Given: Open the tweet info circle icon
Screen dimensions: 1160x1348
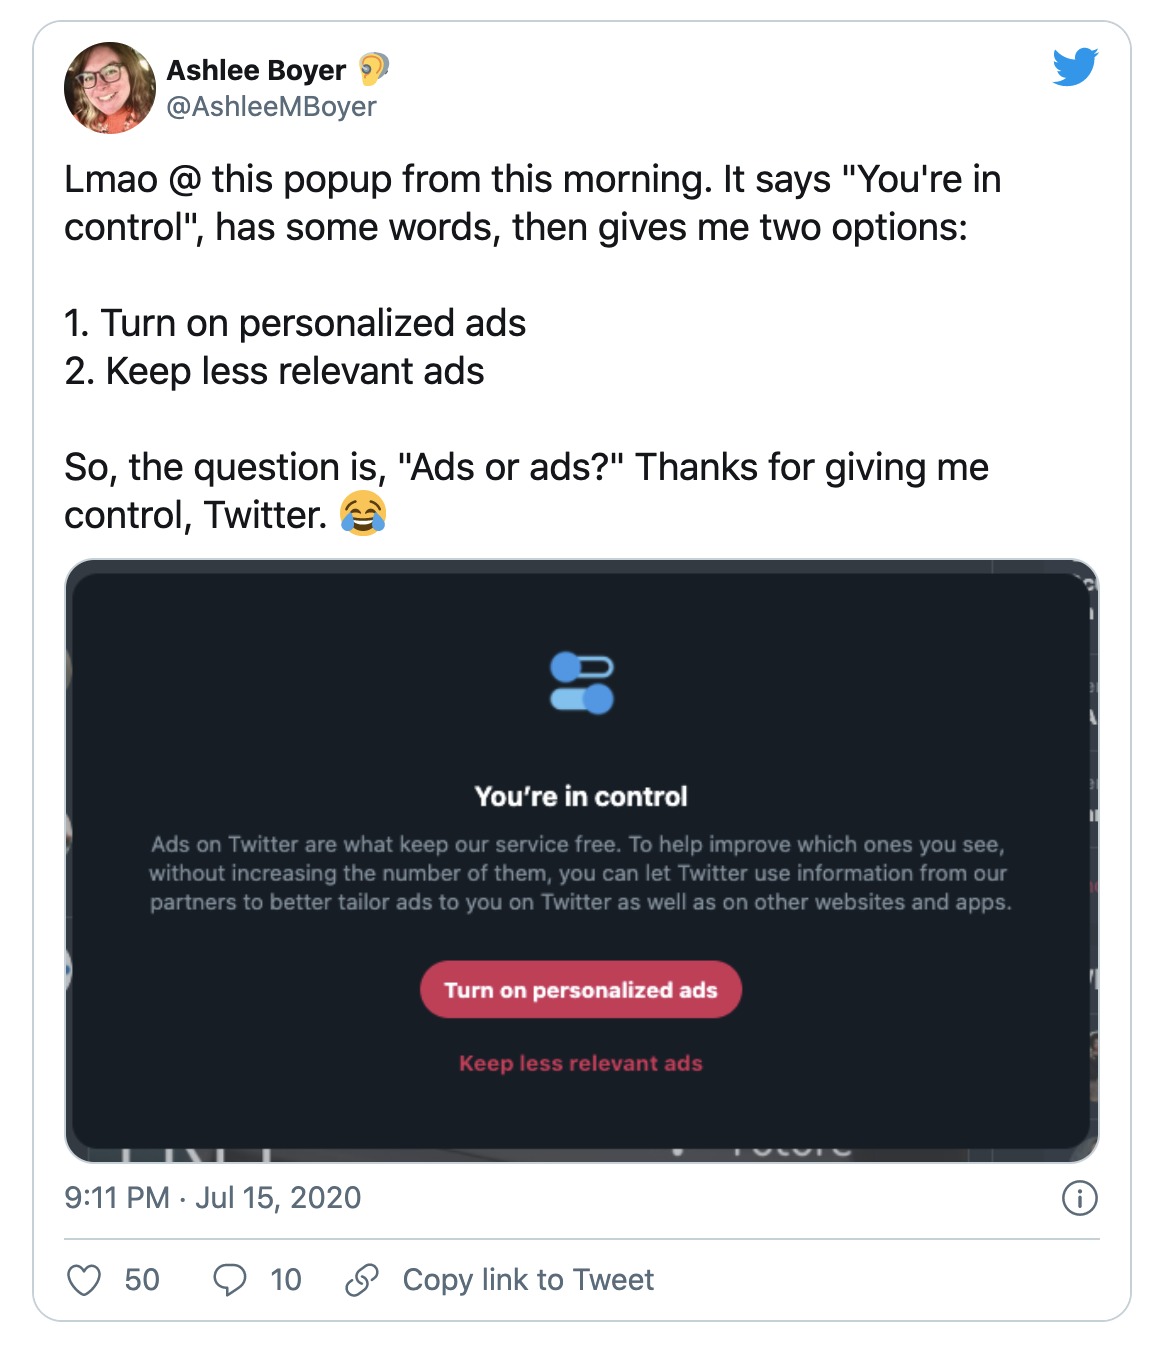Looking at the screenshot, I should [x=1080, y=1198].
